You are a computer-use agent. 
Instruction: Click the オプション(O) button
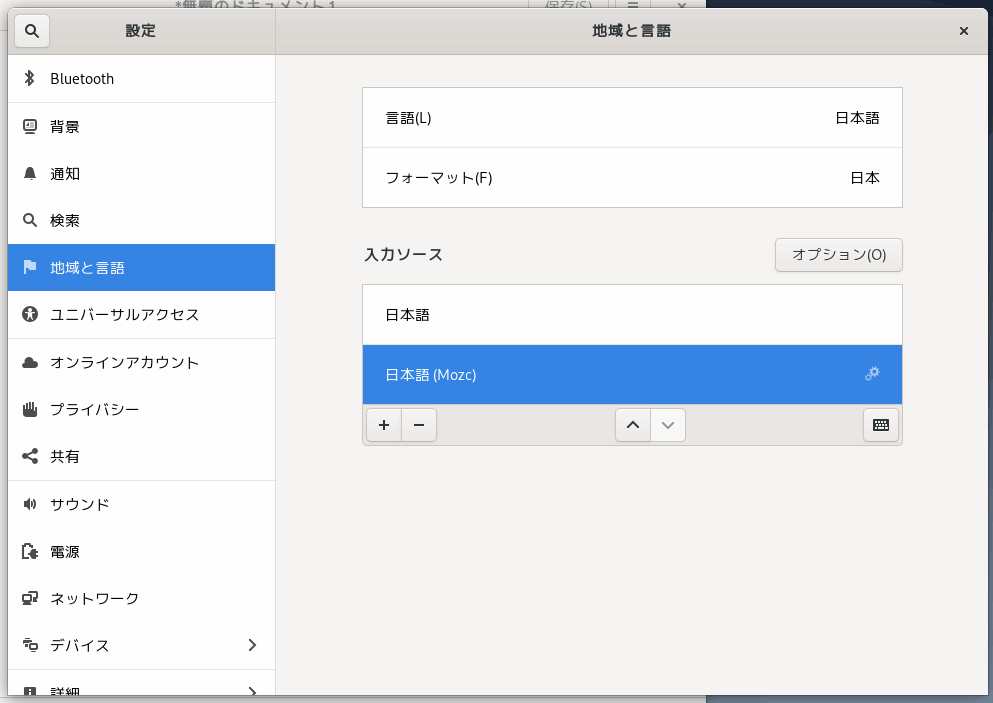[838, 255]
